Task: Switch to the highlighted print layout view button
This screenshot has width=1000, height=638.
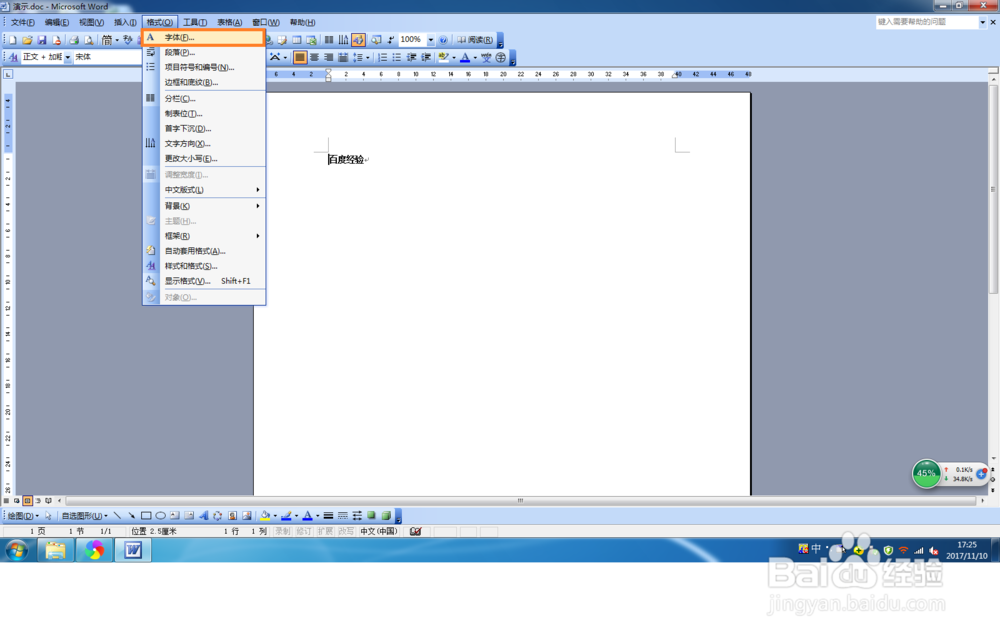Action: click(x=27, y=501)
